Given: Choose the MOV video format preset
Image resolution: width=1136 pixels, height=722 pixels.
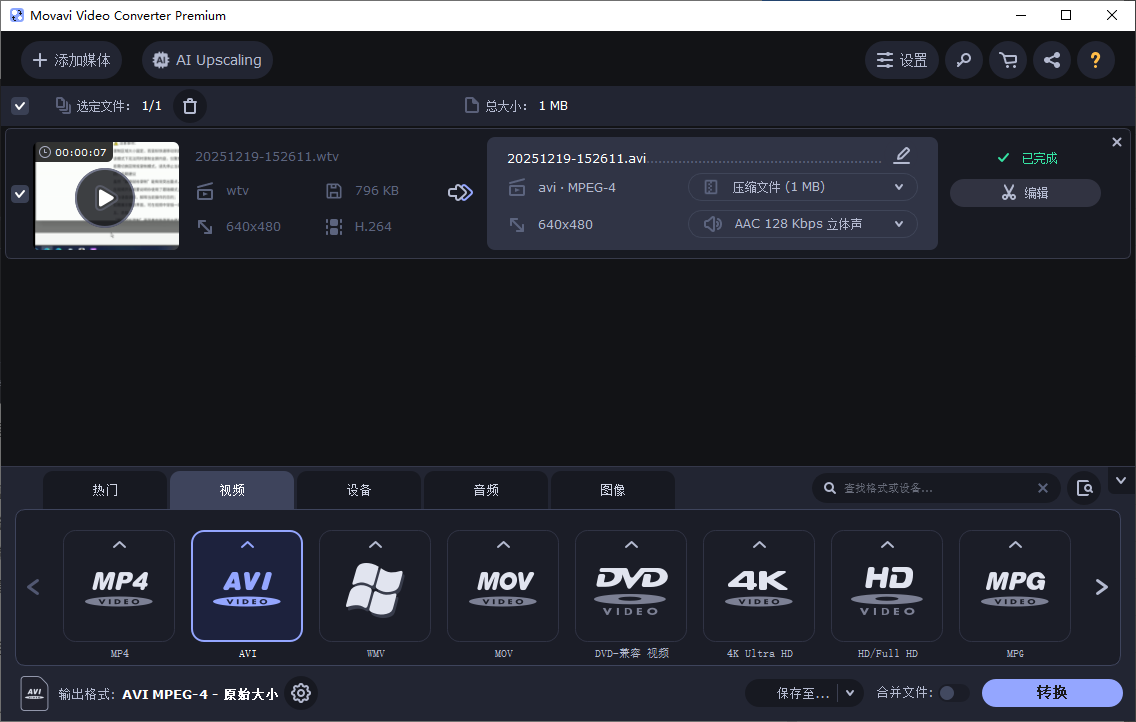Looking at the screenshot, I should tap(502, 586).
